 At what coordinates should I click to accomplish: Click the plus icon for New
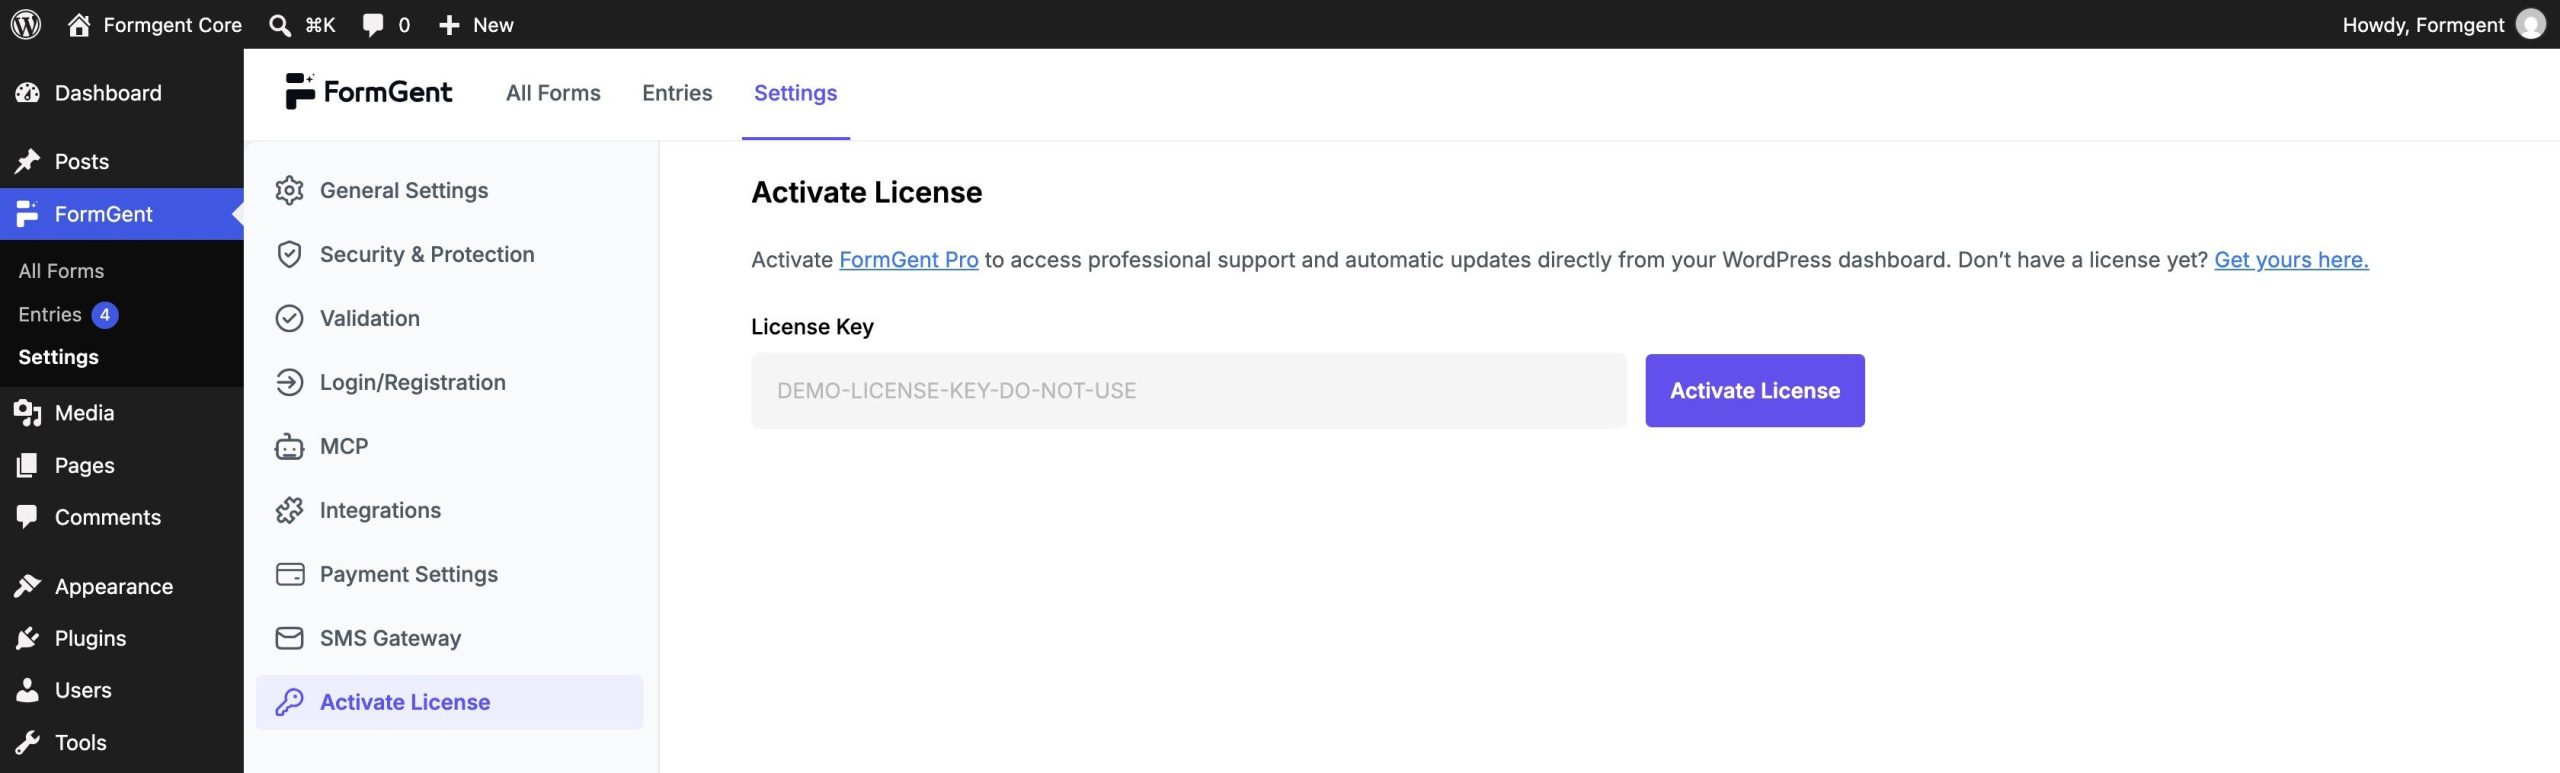(449, 25)
